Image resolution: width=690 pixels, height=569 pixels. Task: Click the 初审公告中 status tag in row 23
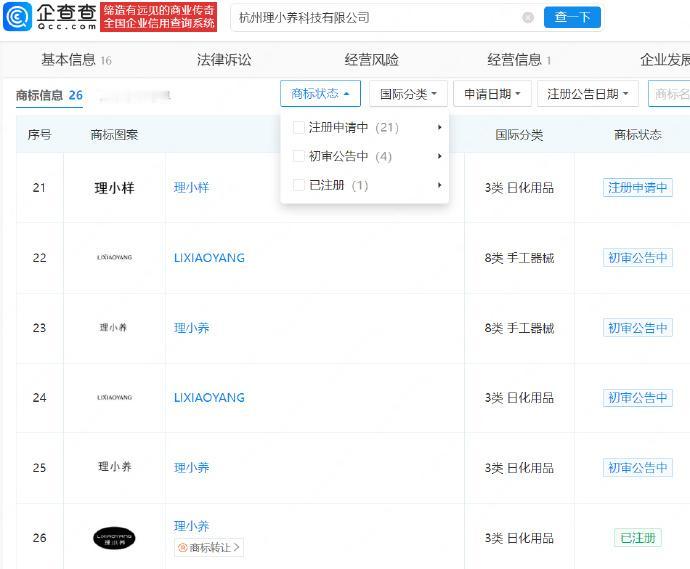pyautogui.click(x=638, y=328)
